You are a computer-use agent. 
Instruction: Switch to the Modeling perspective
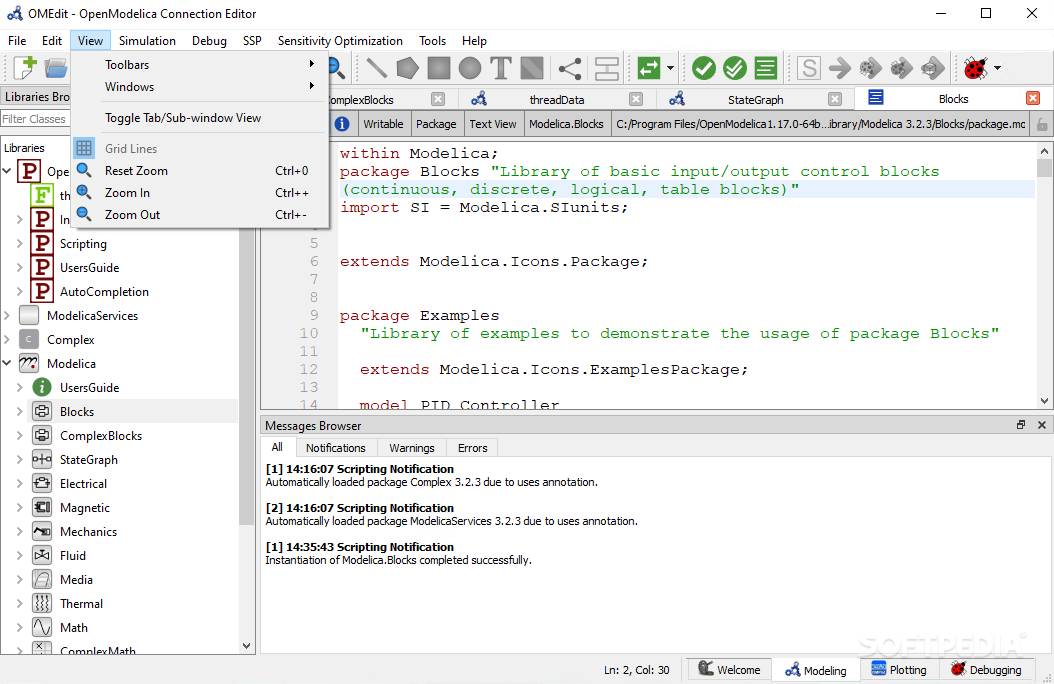click(816, 670)
